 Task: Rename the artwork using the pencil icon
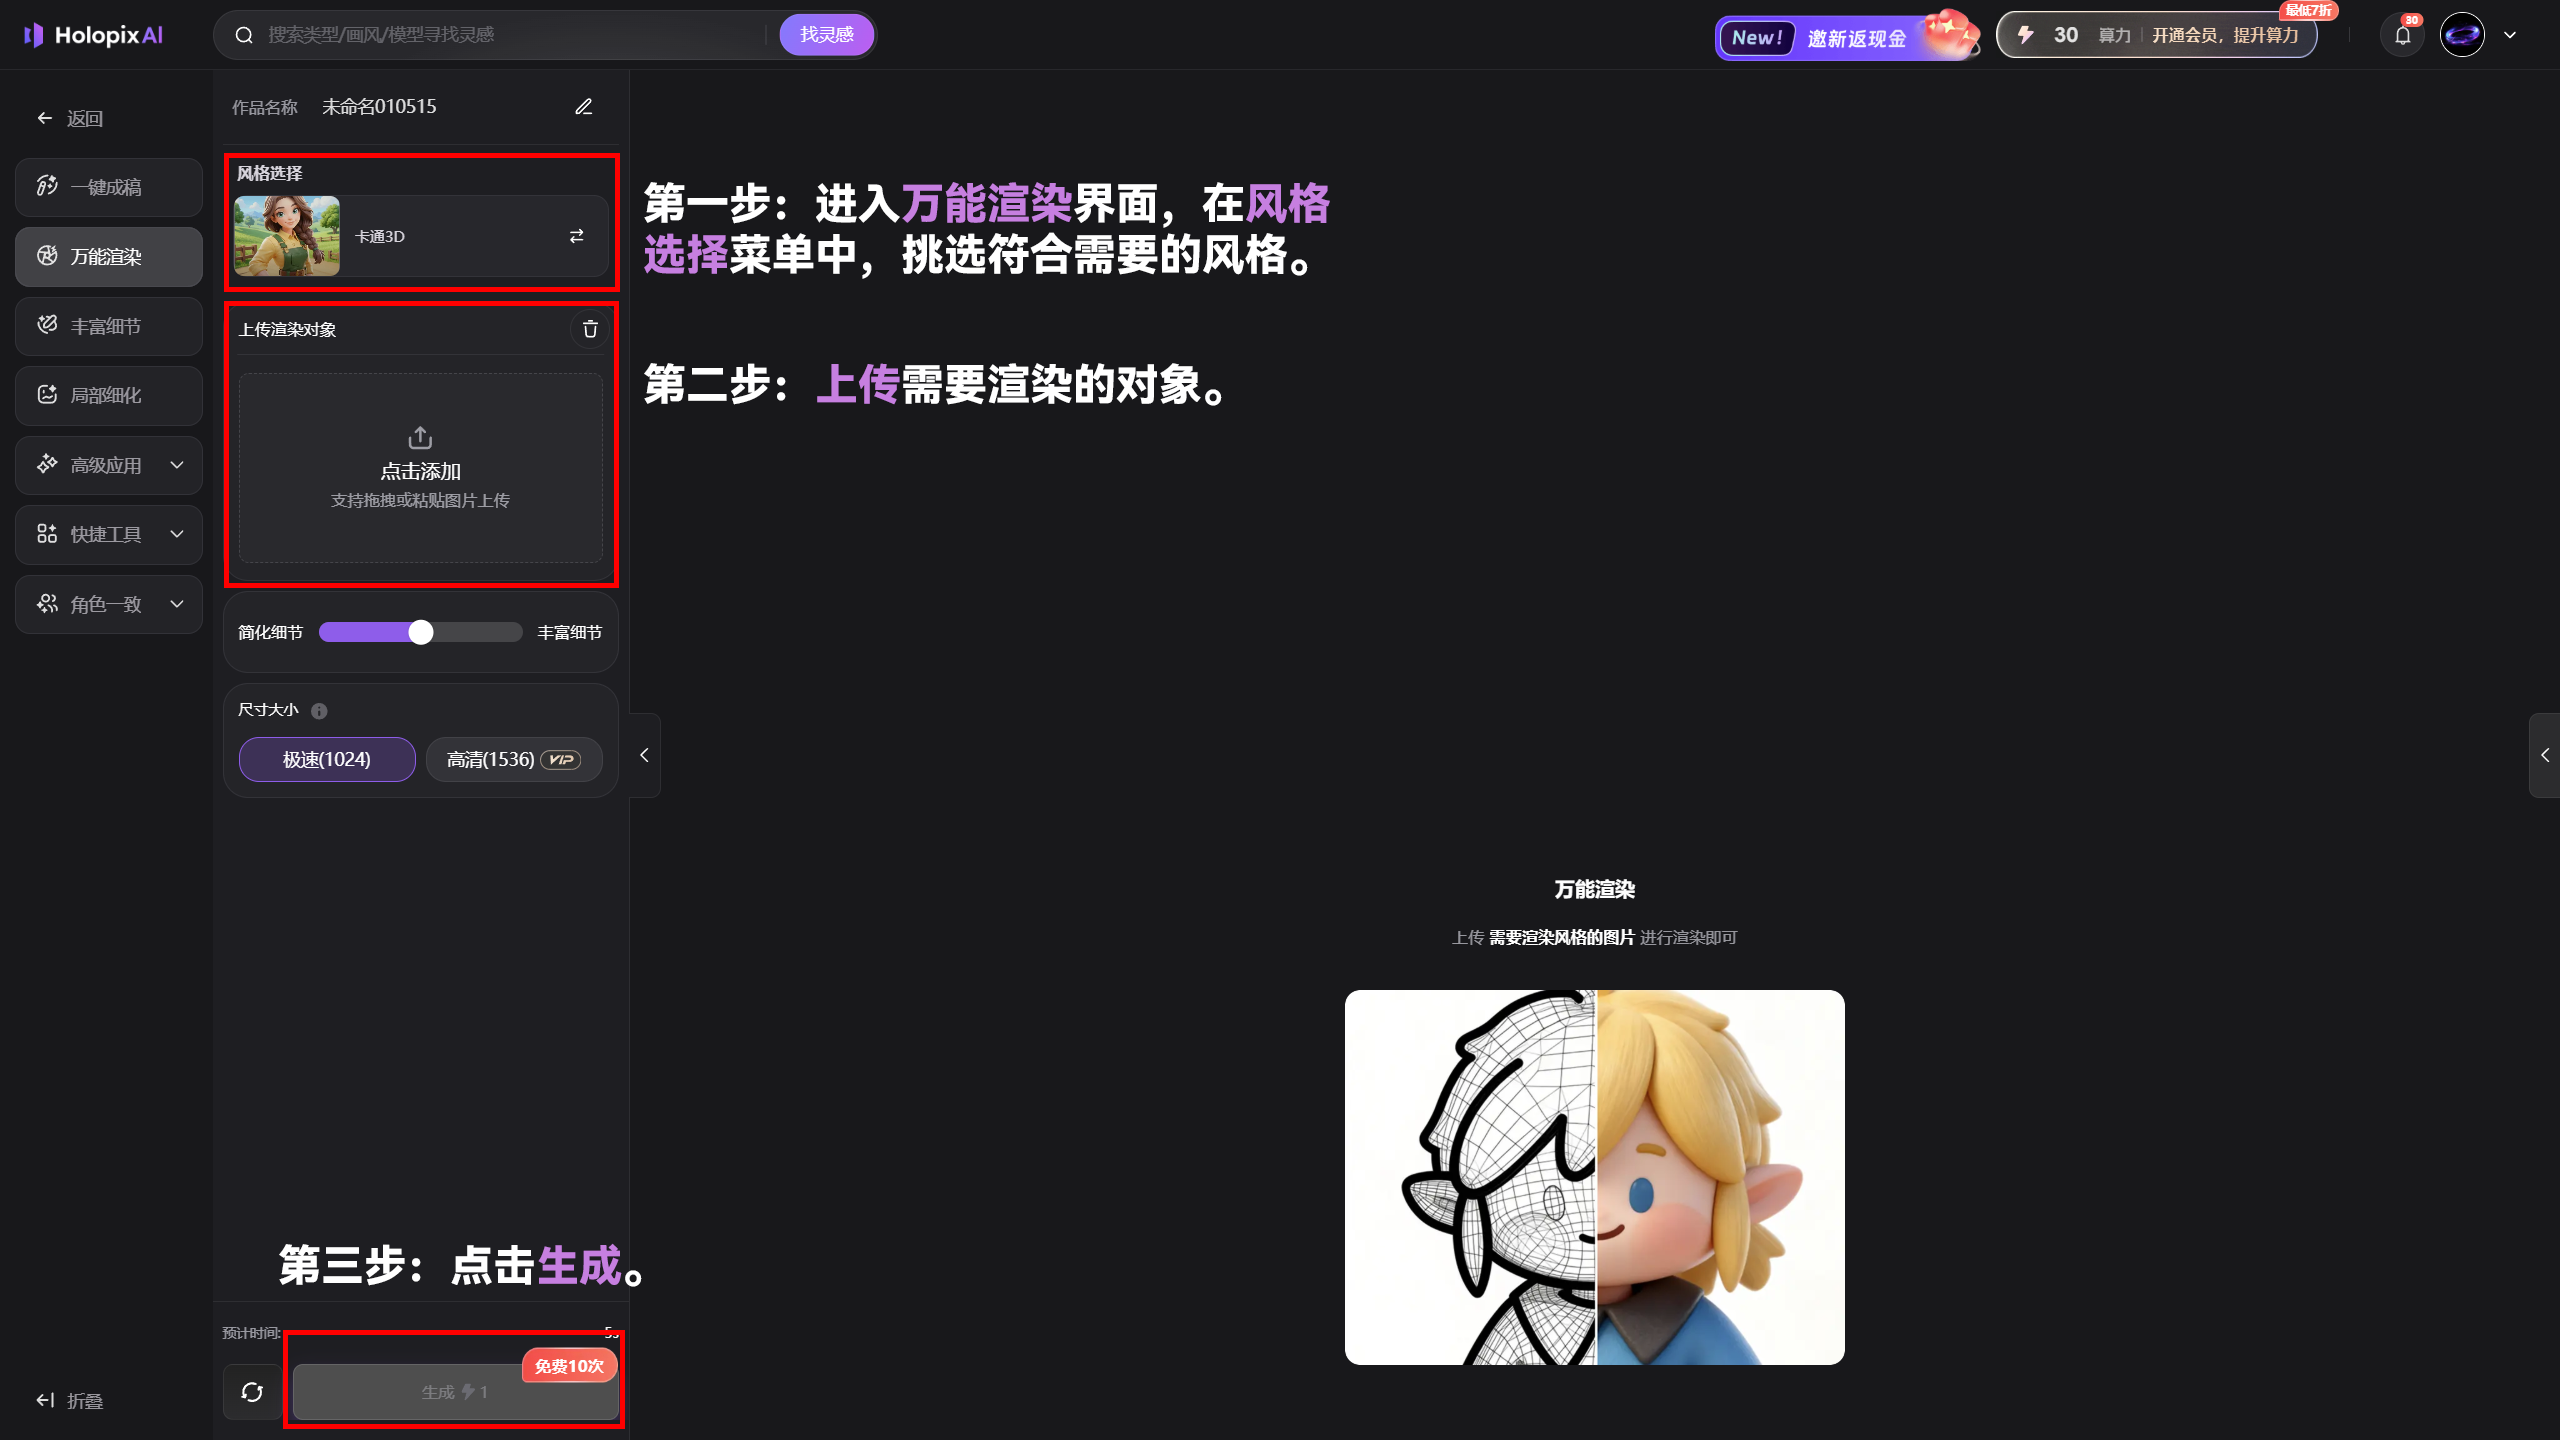pos(584,106)
